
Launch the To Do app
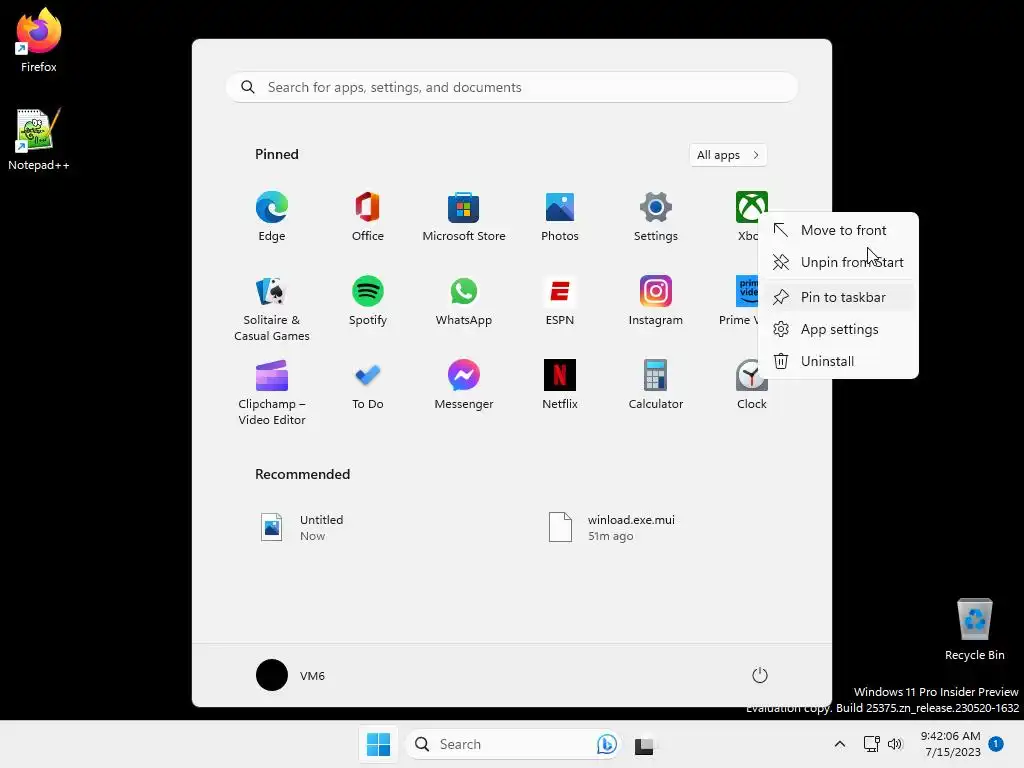(368, 385)
